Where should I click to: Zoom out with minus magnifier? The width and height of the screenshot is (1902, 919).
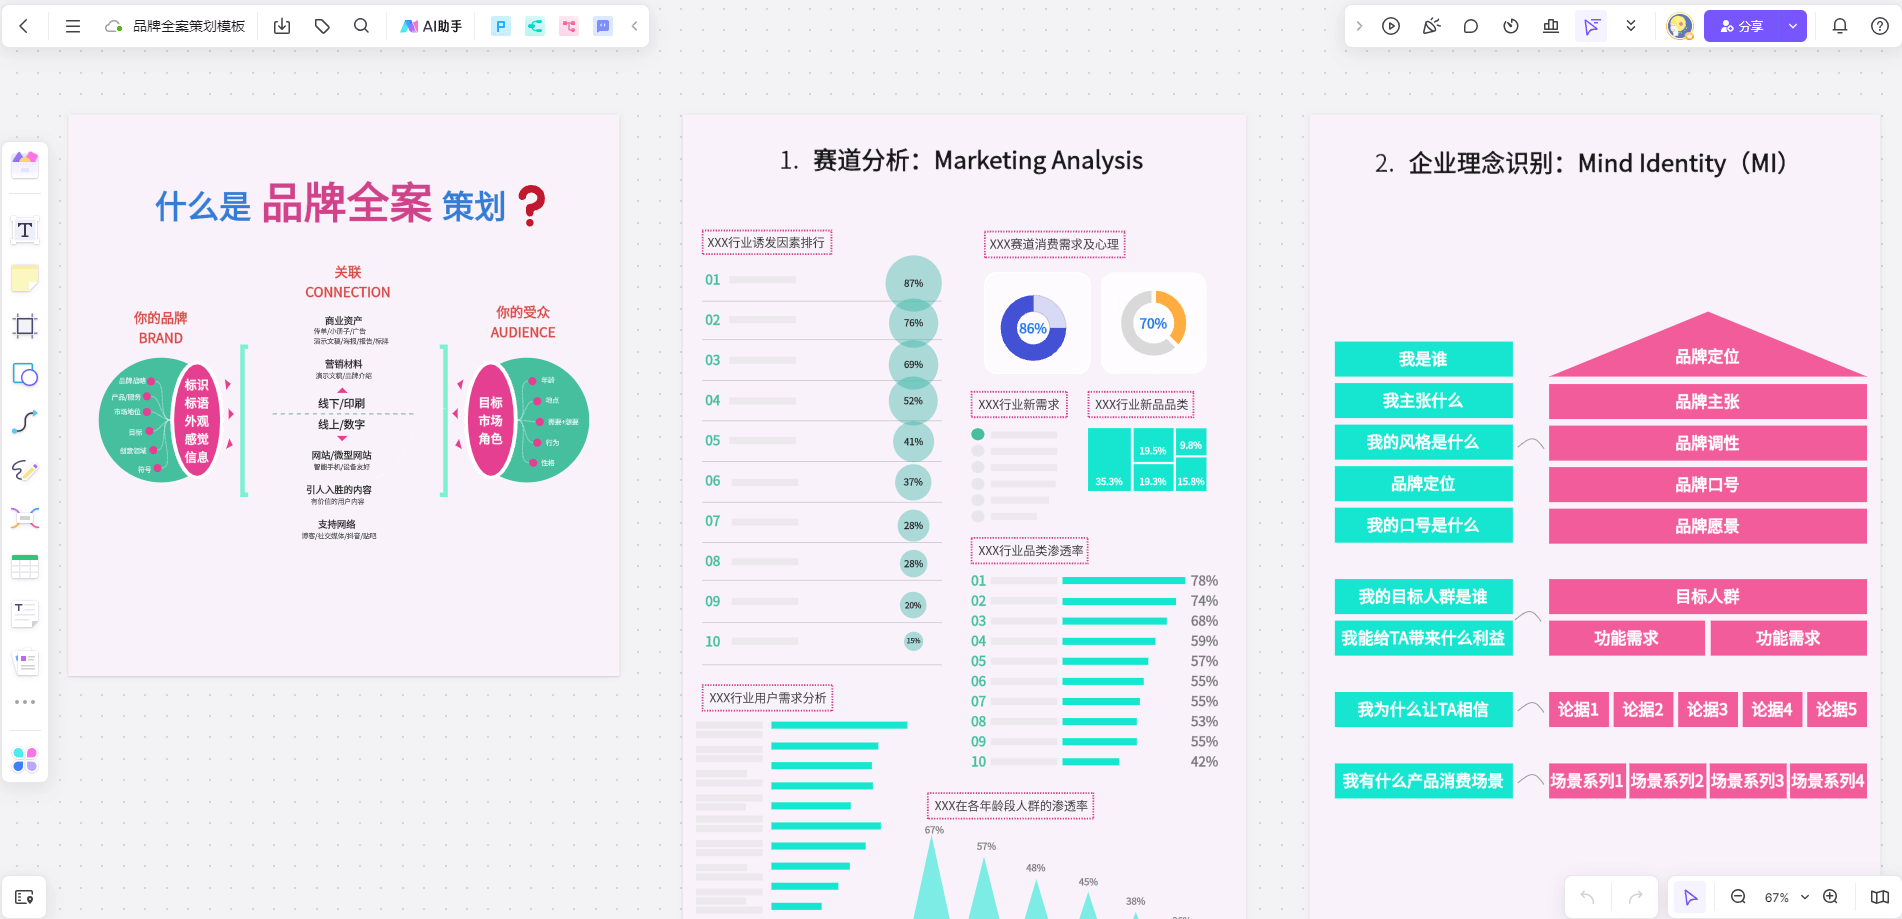1738,897
